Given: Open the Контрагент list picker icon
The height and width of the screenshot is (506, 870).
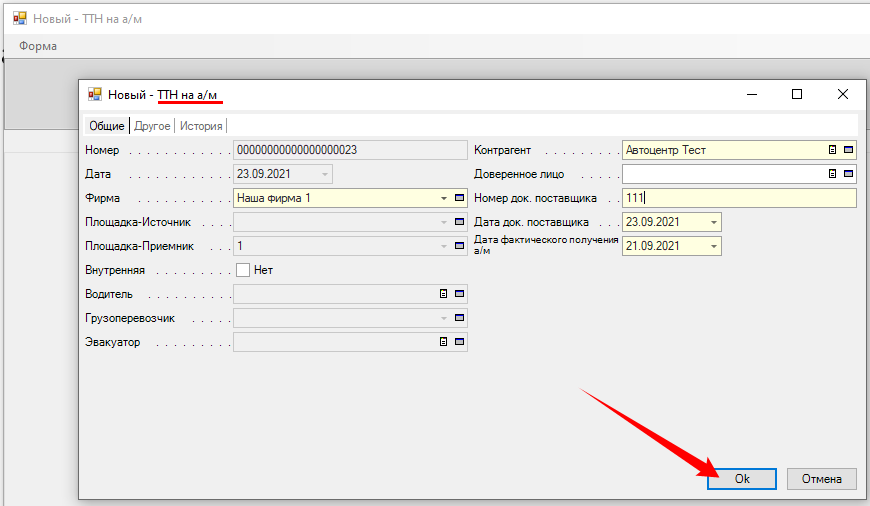Looking at the screenshot, I should click(x=832, y=150).
